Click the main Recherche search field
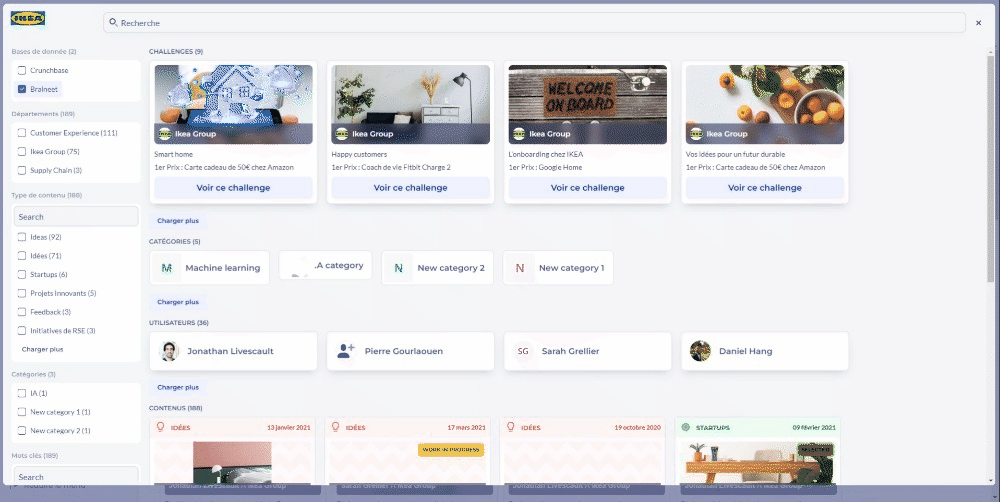 (x=540, y=22)
